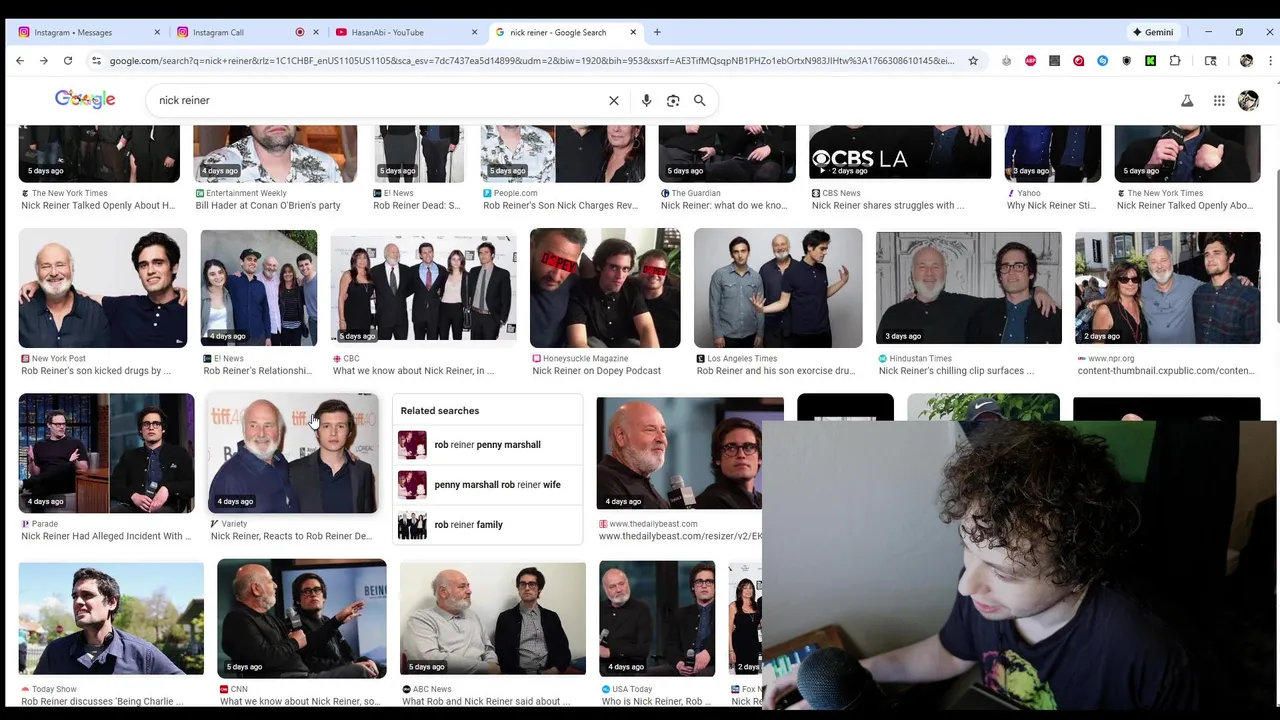Open the Today Show 'Being Charlie' image
This screenshot has height=720, width=1280.
(x=111, y=619)
